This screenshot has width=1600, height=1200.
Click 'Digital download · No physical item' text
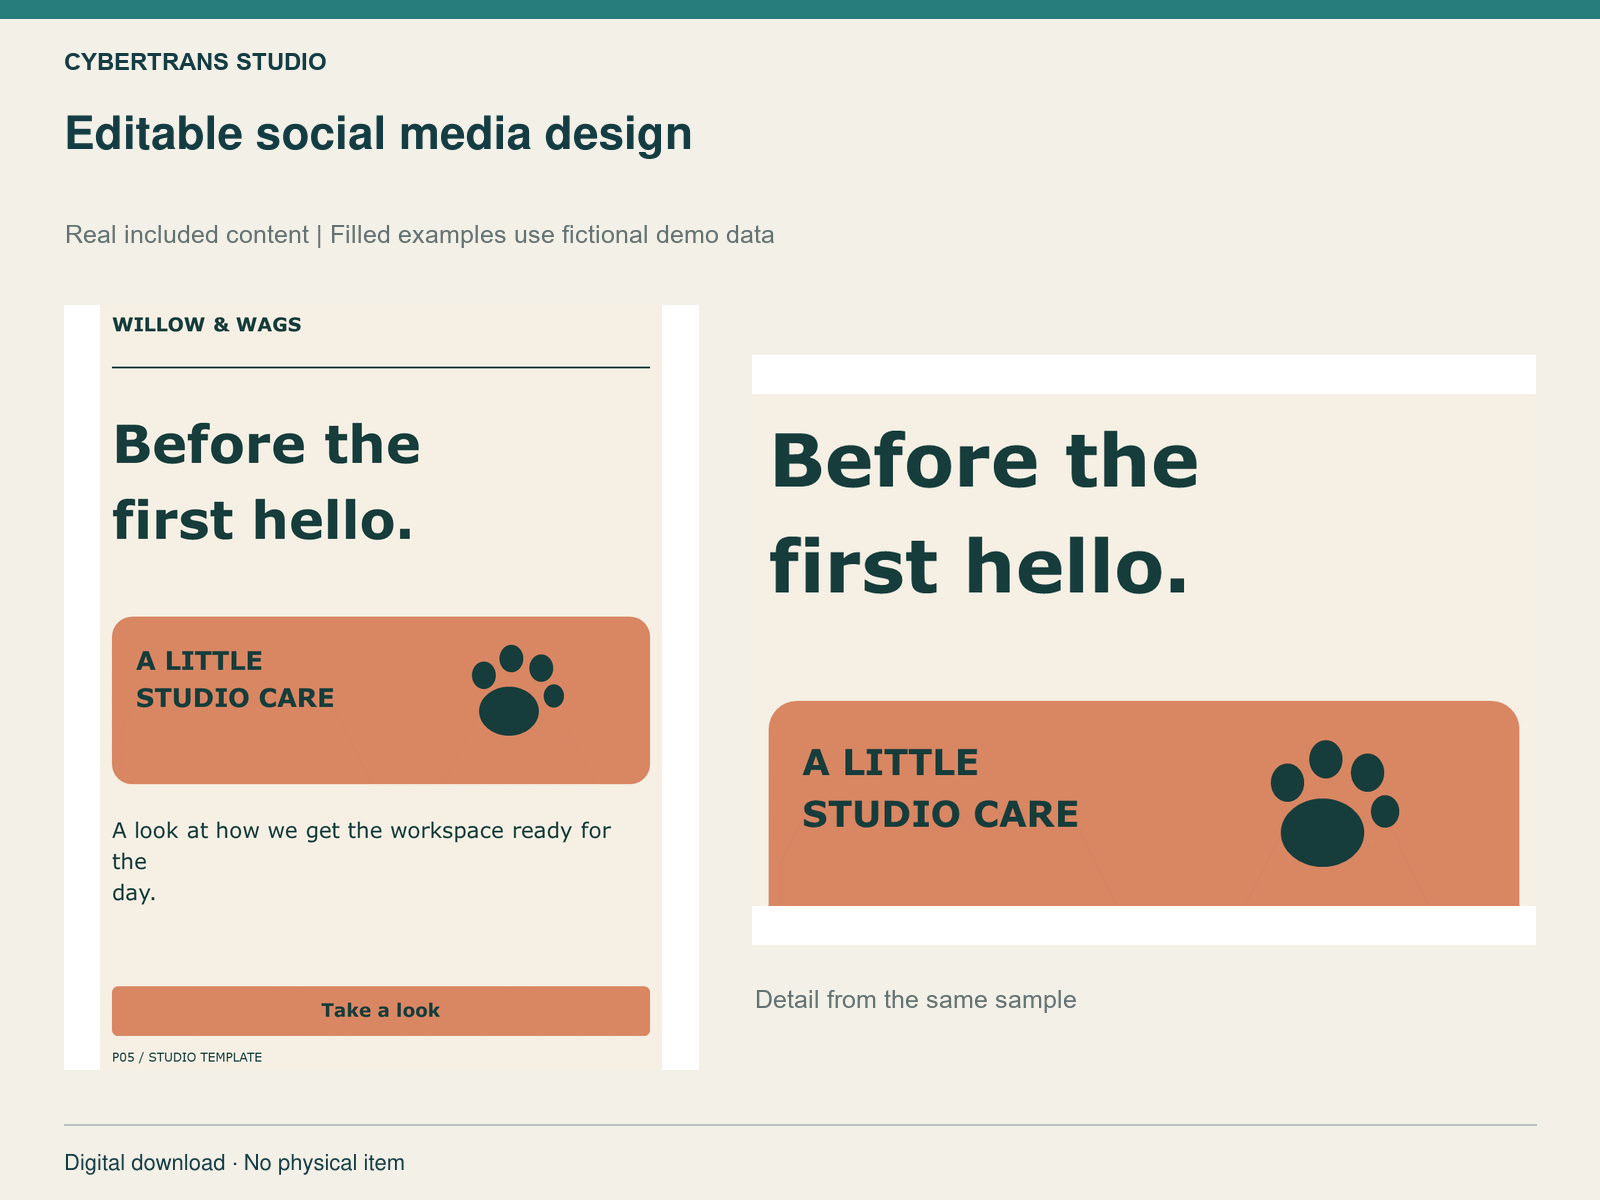235,1163
